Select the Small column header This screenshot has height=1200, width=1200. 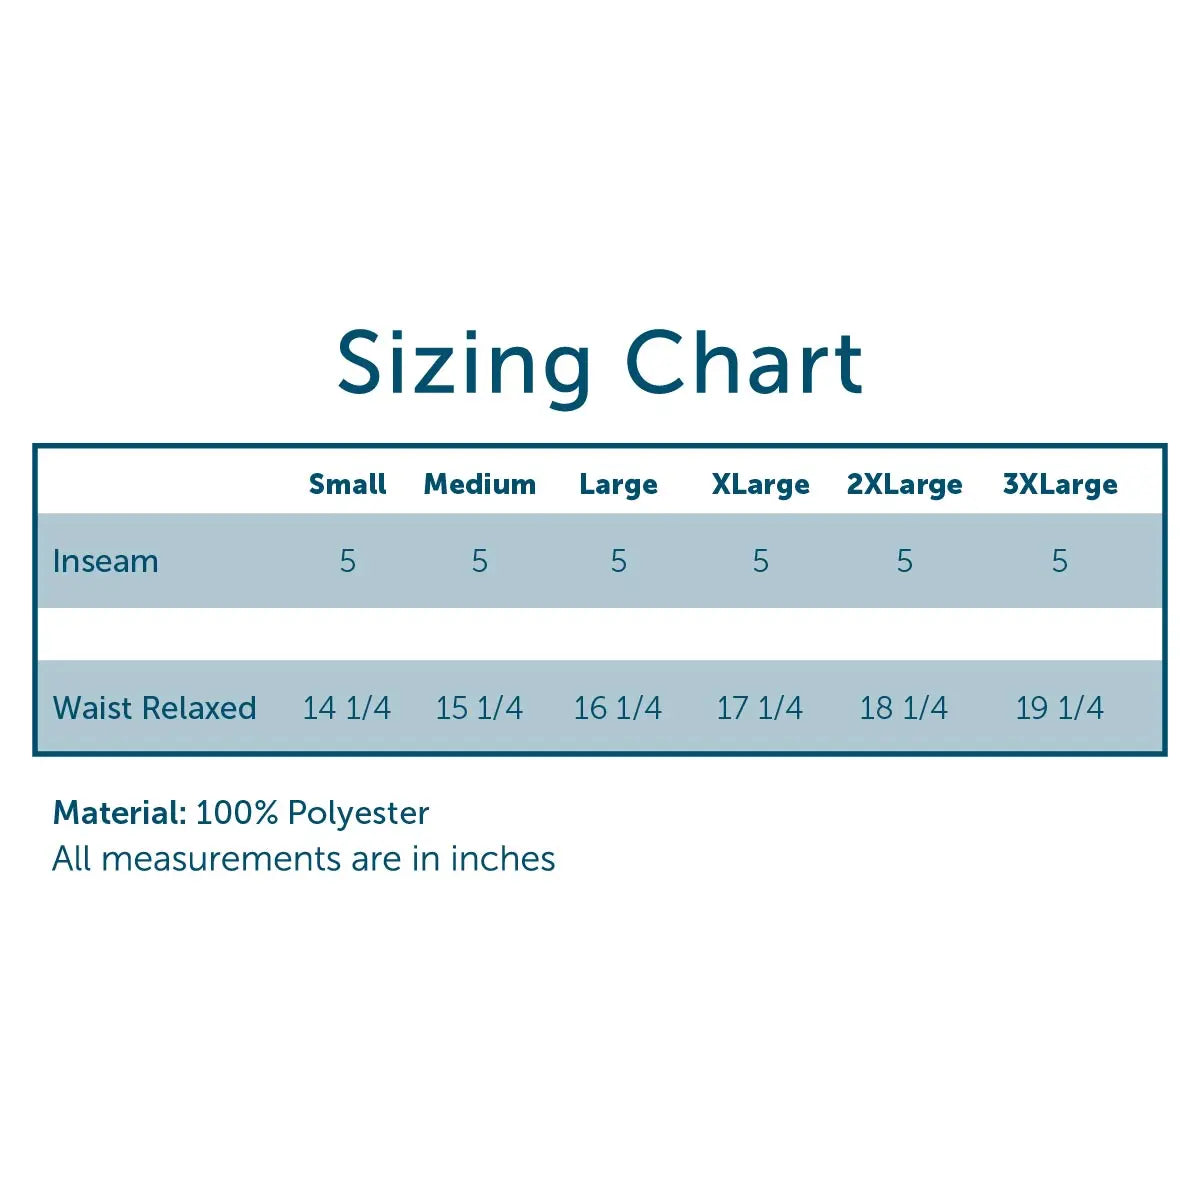tap(347, 484)
